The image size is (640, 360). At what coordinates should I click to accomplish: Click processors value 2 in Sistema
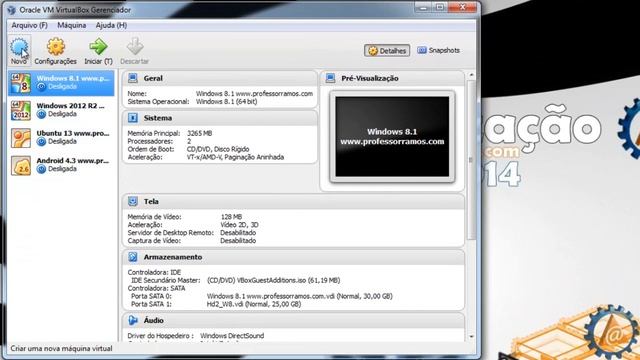(189, 141)
